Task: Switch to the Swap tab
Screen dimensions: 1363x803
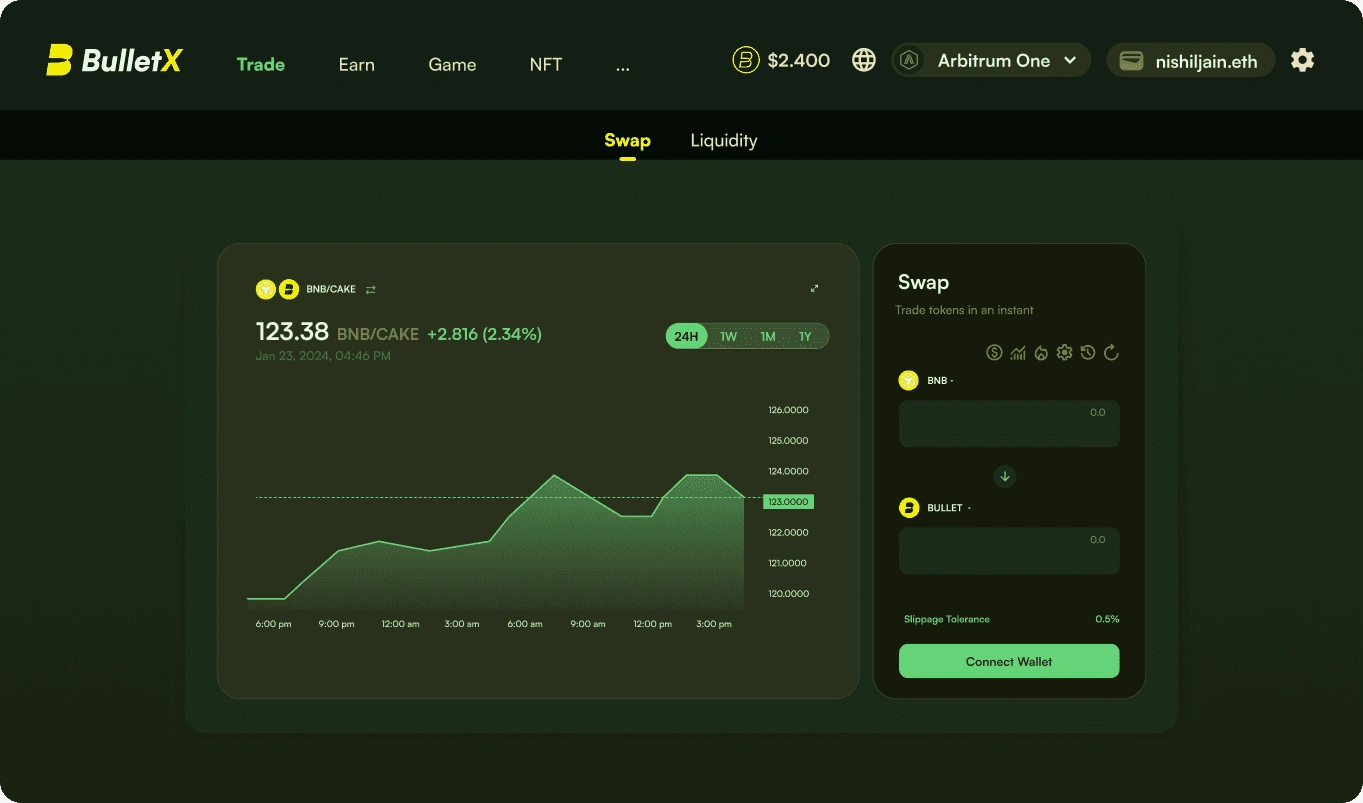Action: [x=627, y=140]
